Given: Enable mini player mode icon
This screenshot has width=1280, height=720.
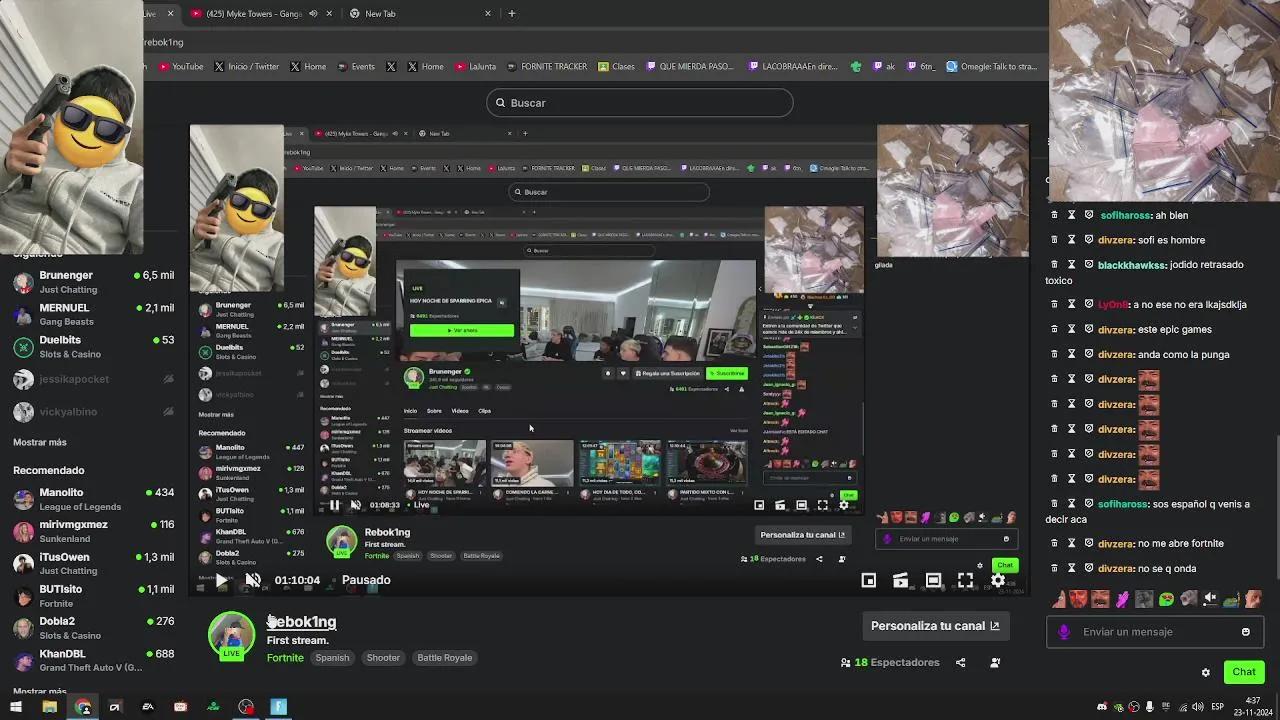Looking at the screenshot, I should [x=869, y=580].
